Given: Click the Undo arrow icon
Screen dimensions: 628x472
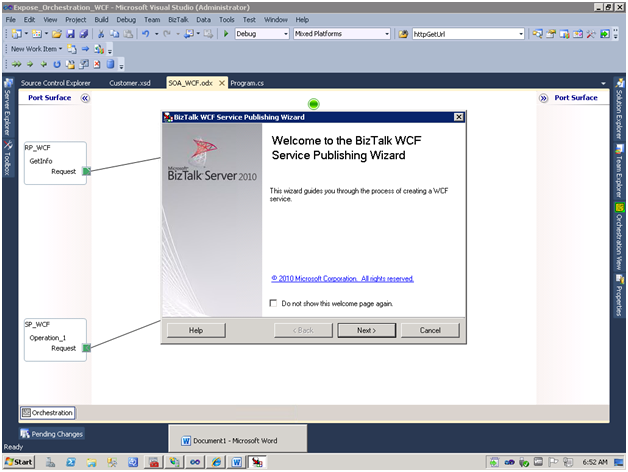Looking at the screenshot, I should tap(146, 34).
